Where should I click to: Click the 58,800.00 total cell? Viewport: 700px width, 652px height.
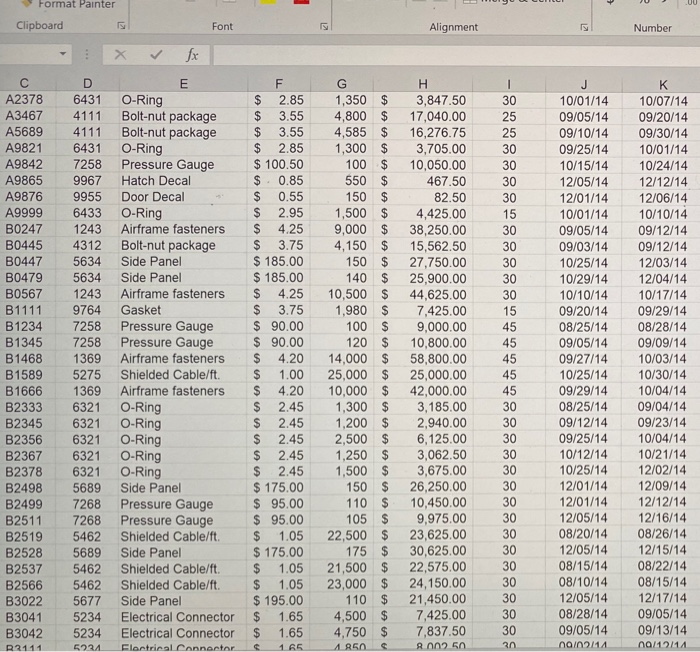[x=423, y=359]
